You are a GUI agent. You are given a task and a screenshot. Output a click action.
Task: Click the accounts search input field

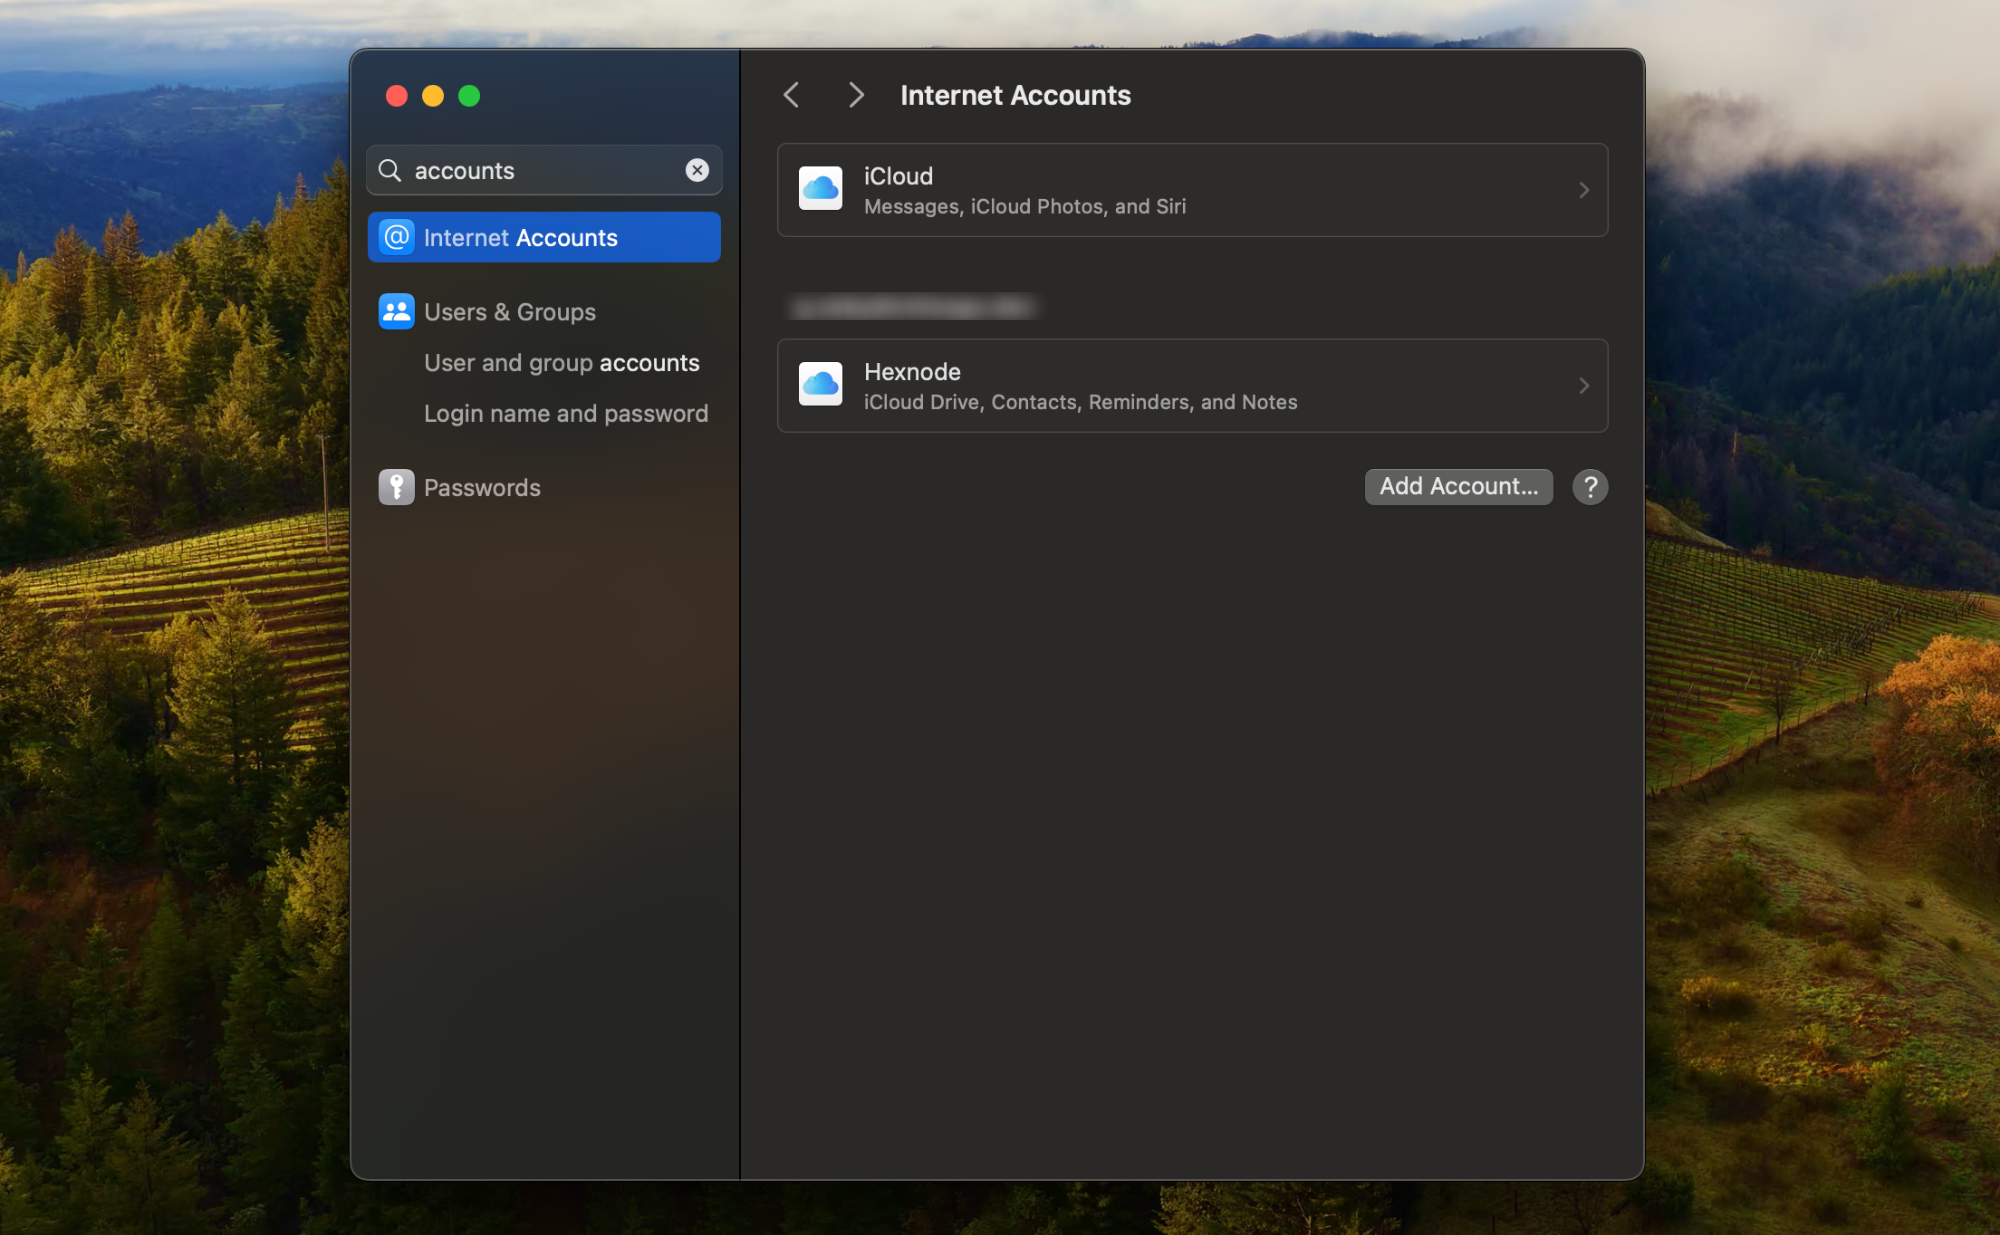(544, 169)
